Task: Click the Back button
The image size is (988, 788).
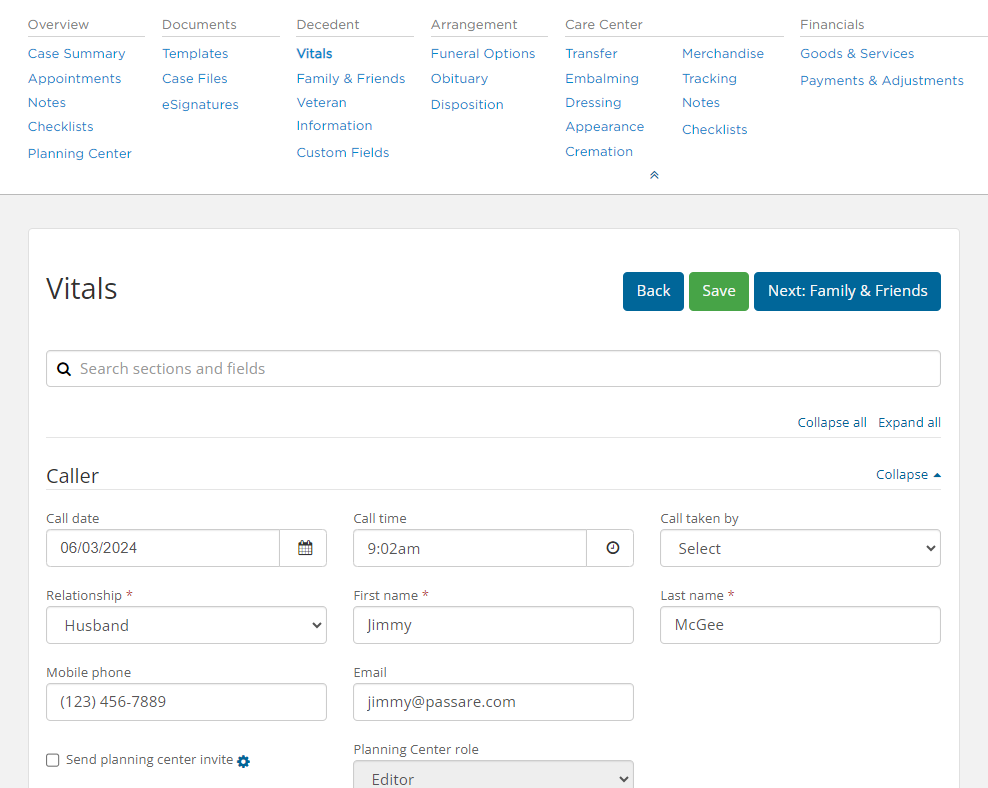Action: [653, 291]
